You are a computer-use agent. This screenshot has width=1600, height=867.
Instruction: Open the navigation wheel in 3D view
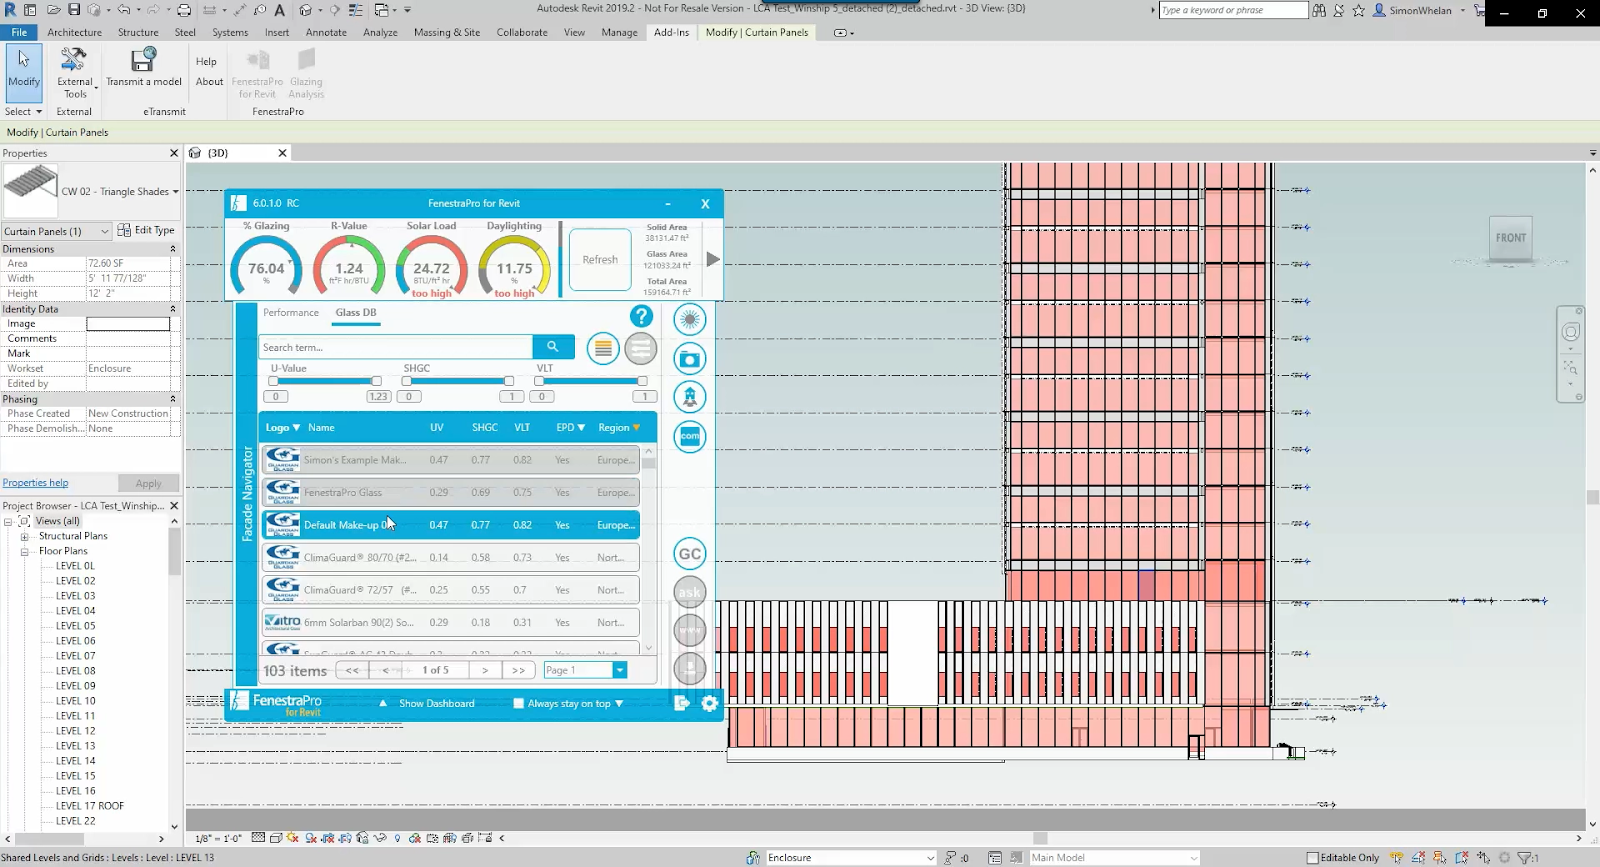point(1571,332)
